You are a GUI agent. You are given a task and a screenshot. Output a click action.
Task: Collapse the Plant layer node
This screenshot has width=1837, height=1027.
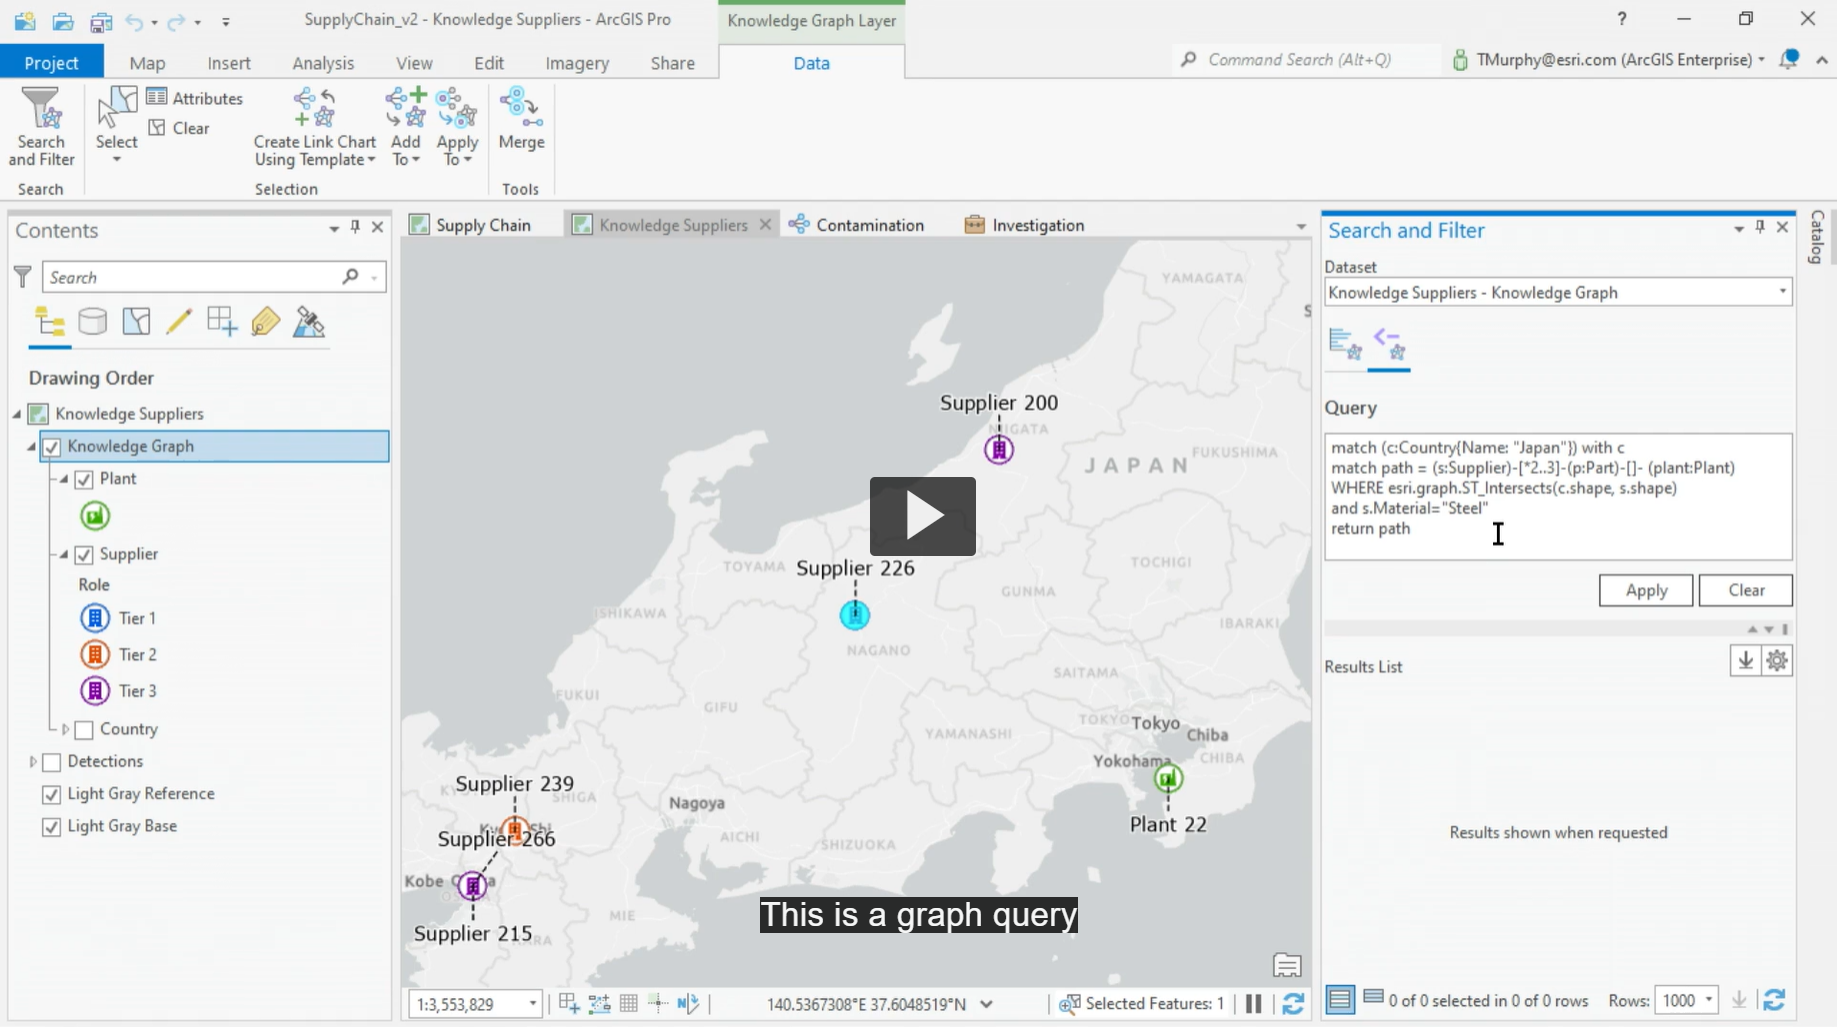[x=64, y=479]
